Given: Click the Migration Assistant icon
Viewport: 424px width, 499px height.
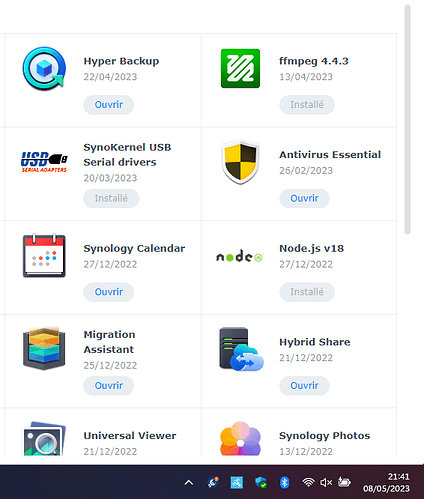Looking at the screenshot, I should point(44,348).
